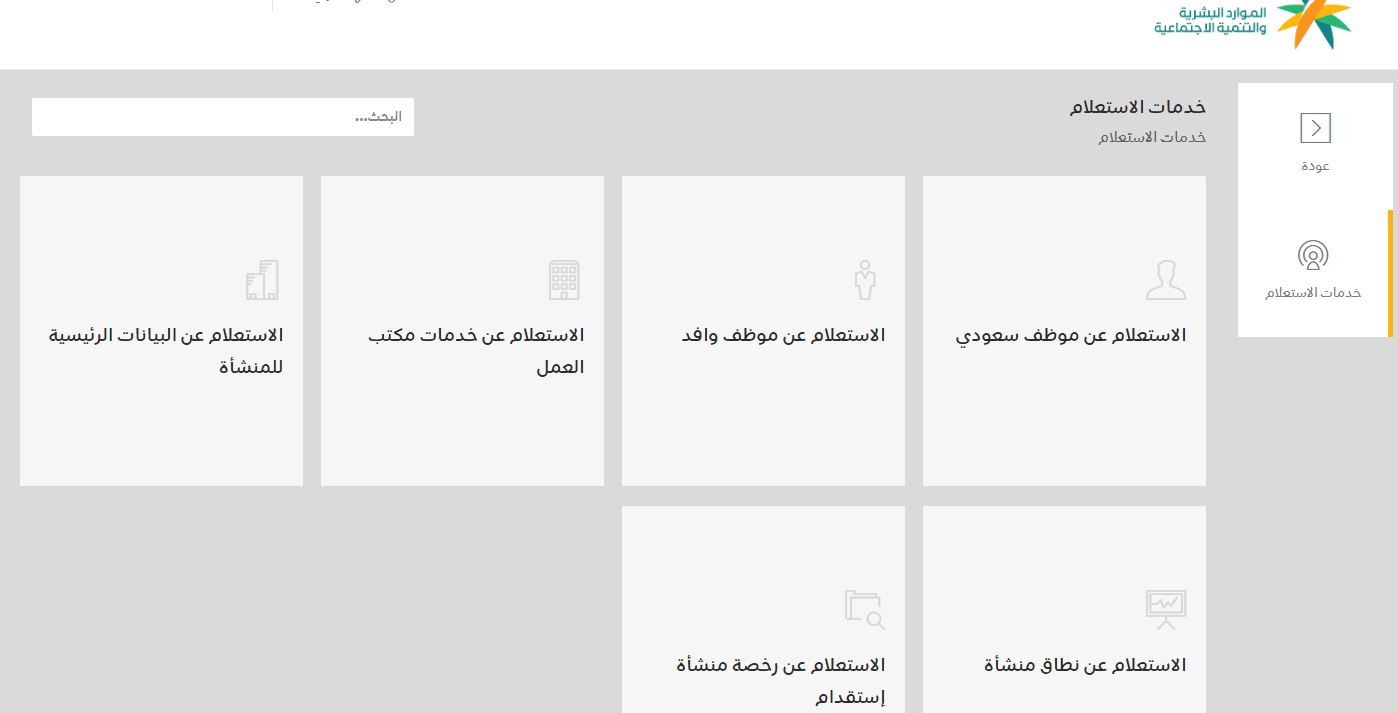Click the ministry star logo in header
This screenshot has width=1398, height=713.
coord(1313,22)
